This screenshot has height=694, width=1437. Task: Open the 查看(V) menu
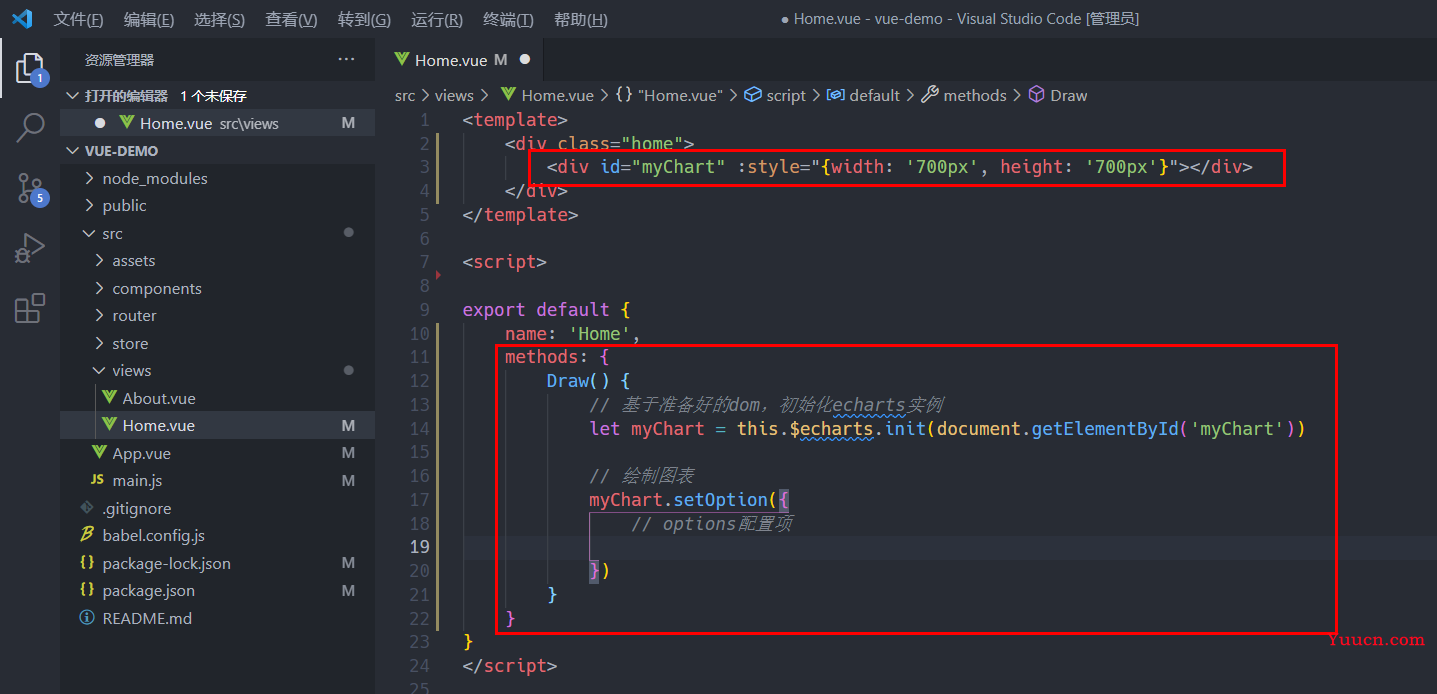[291, 20]
